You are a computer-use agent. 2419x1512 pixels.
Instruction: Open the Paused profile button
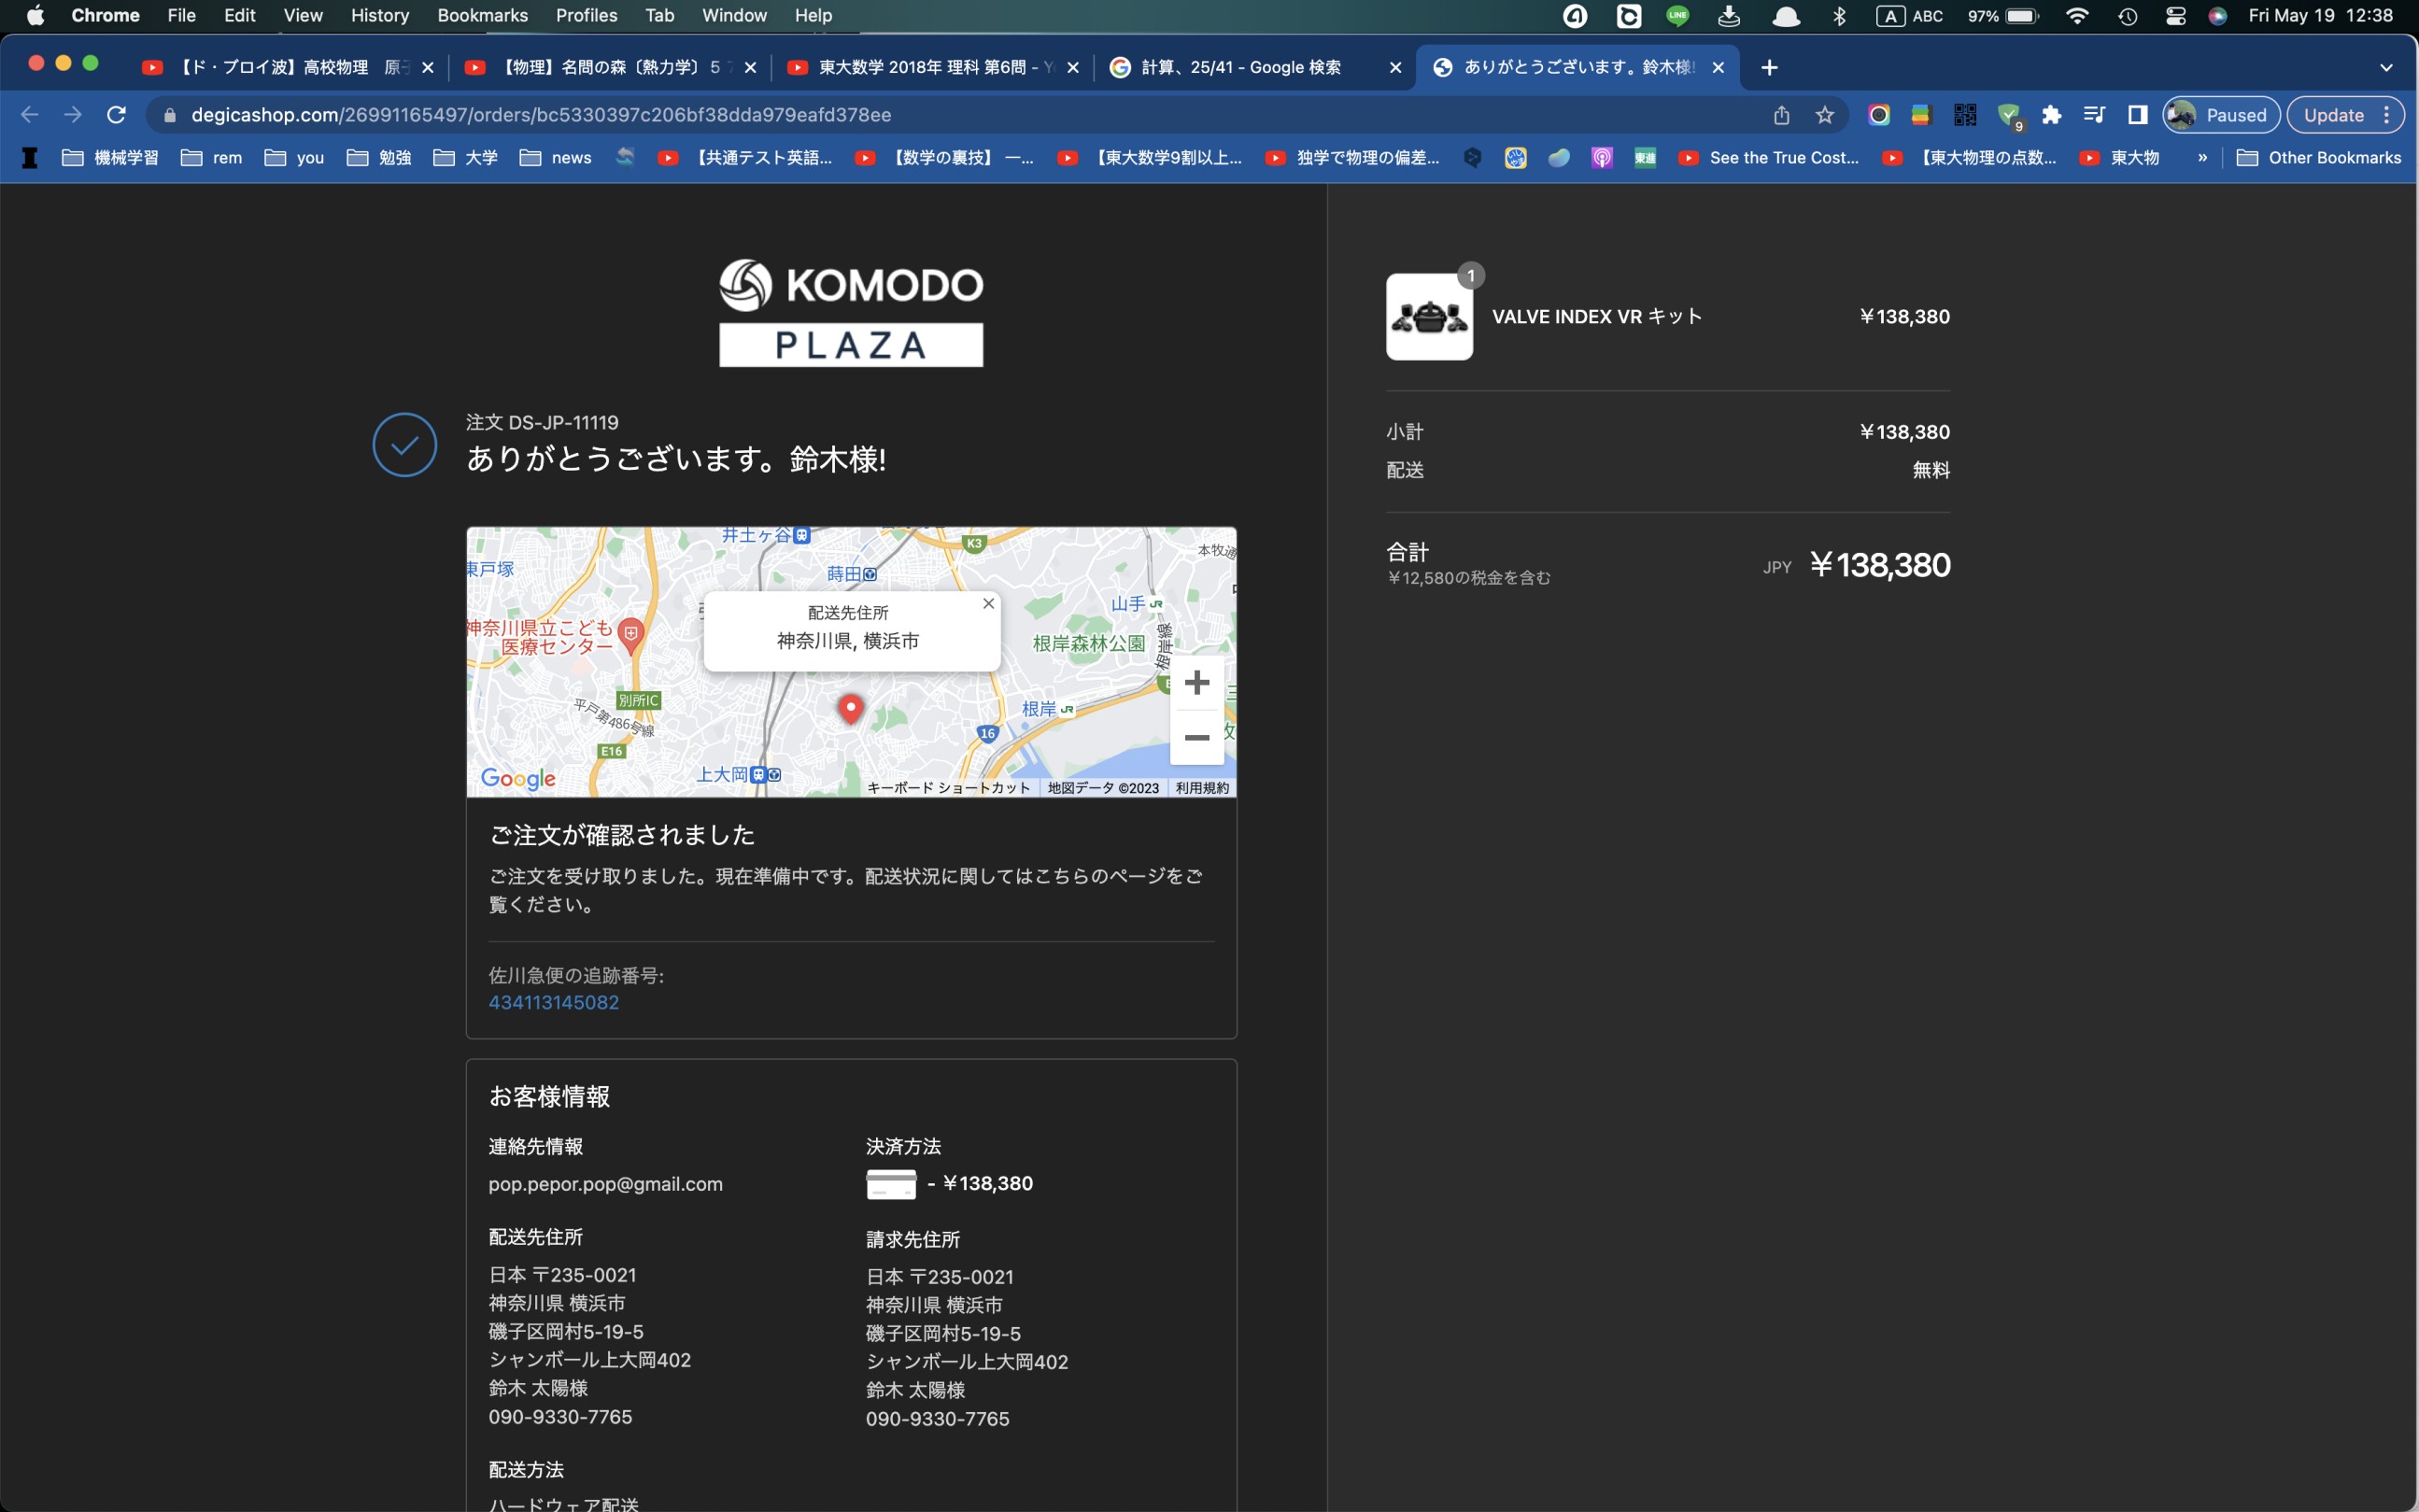[2221, 115]
